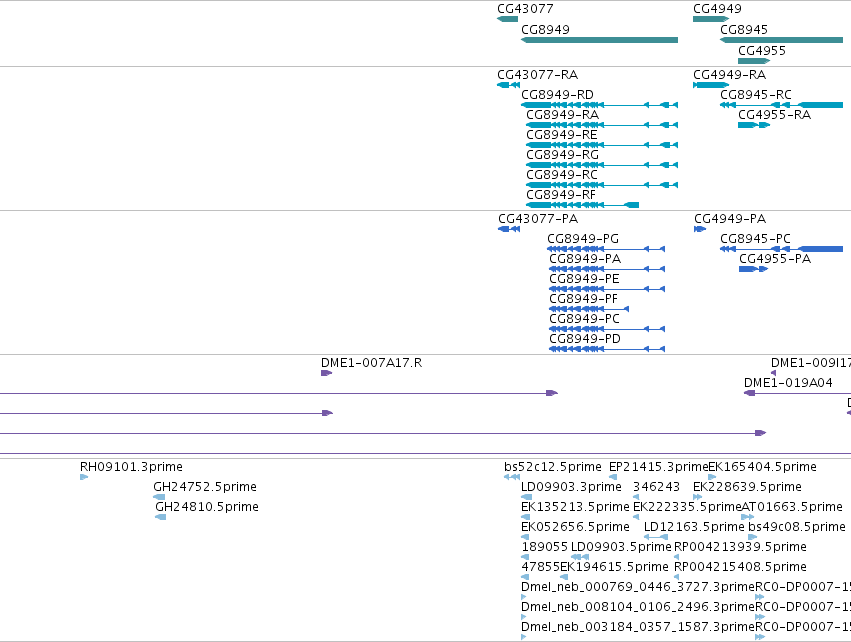This screenshot has width=851, height=642.
Task: Click EST GH24752.5prime
Action: pos(205,487)
